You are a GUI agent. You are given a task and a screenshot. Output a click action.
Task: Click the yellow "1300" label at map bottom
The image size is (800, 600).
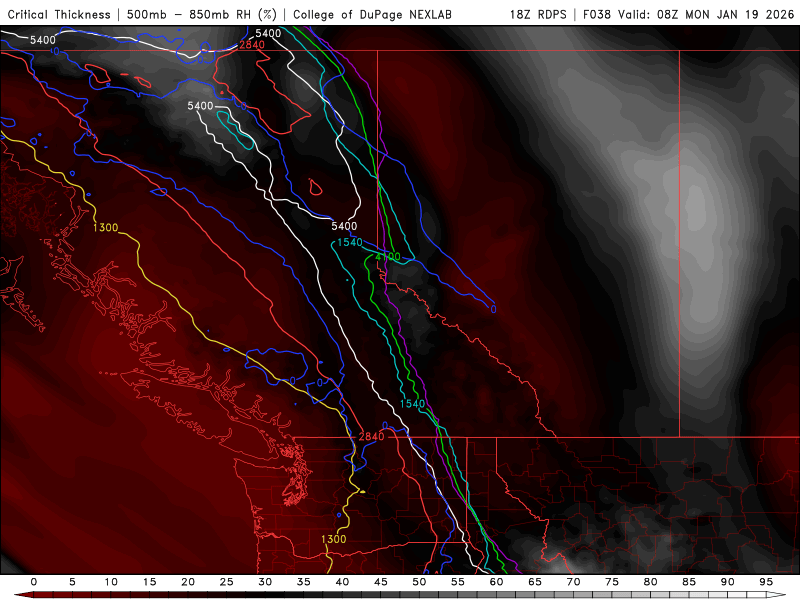(334, 539)
